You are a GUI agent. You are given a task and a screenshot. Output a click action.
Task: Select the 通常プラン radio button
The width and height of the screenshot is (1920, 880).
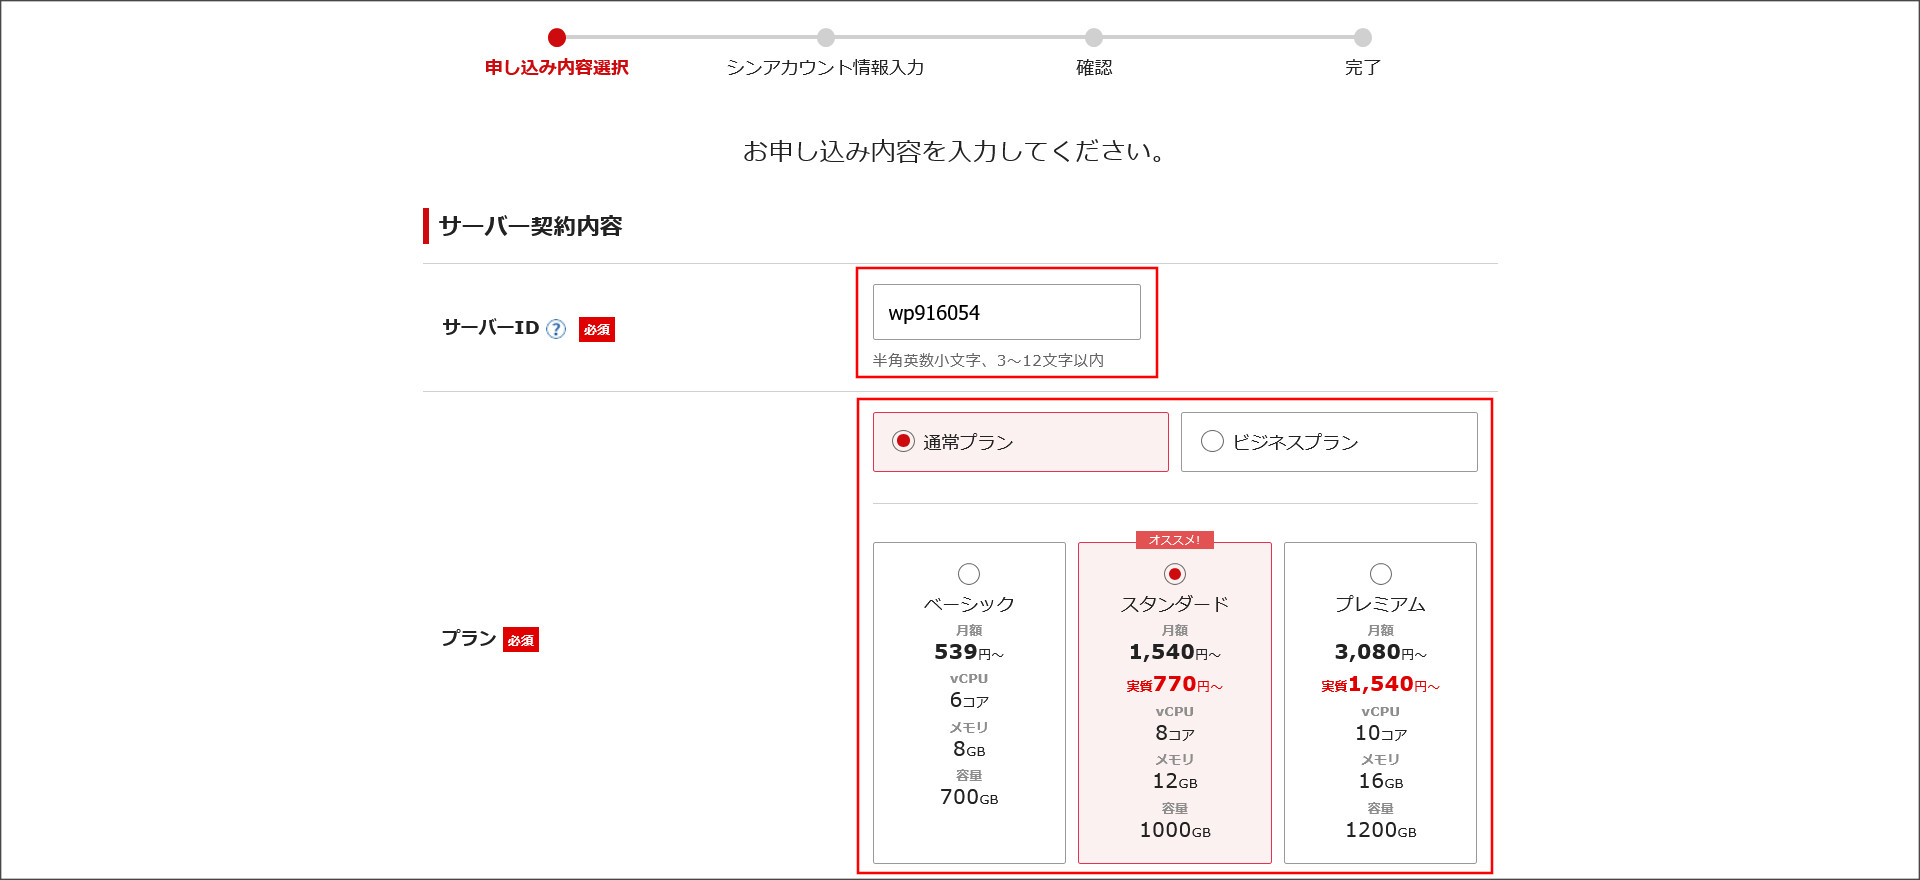tap(903, 441)
